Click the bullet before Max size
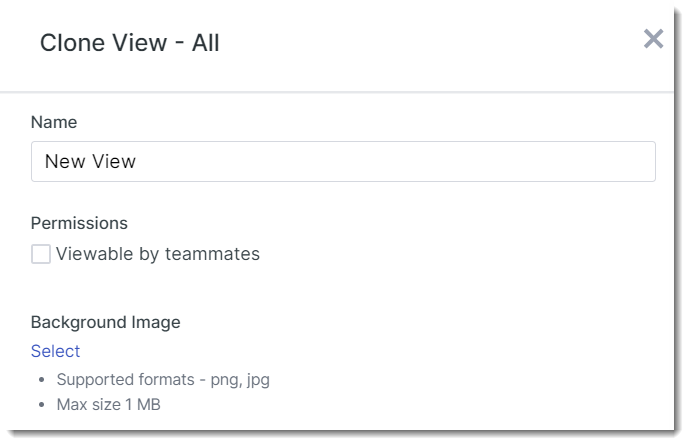Image resolution: width=689 pixels, height=445 pixels. click(41, 405)
